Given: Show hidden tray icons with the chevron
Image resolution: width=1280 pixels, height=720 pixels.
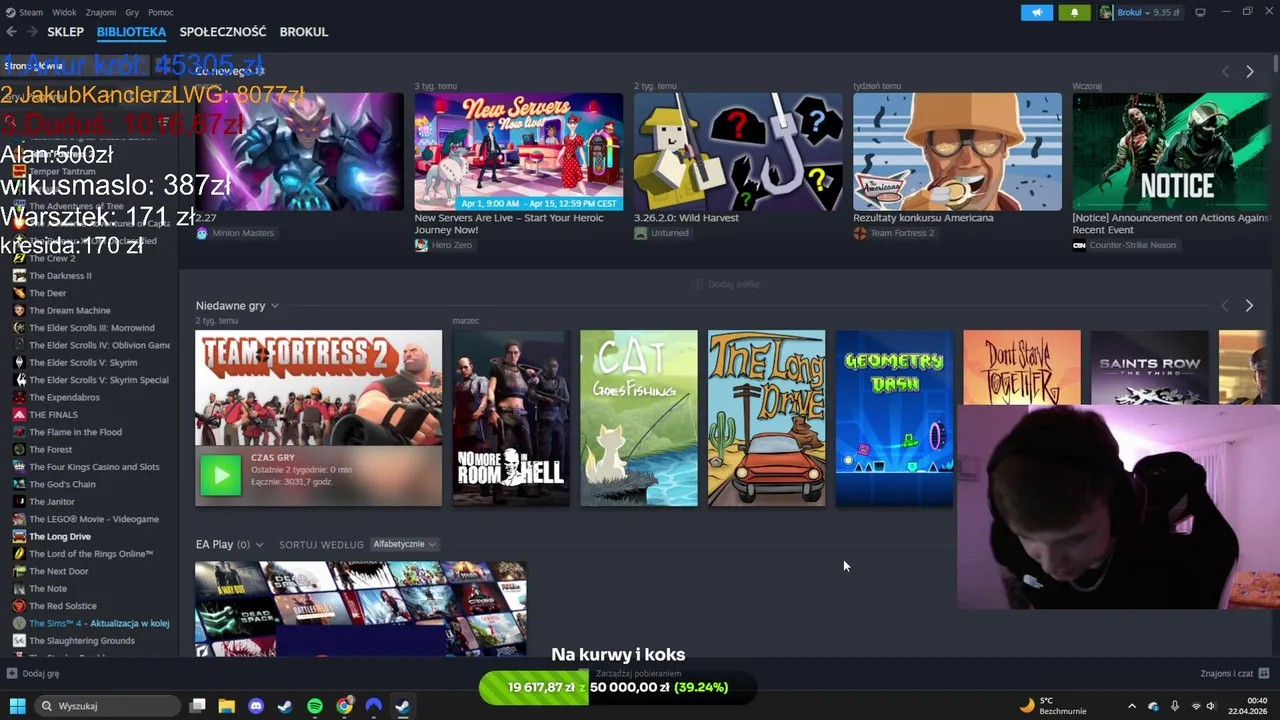Looking at the screenshot, I should click(1132, 706).
